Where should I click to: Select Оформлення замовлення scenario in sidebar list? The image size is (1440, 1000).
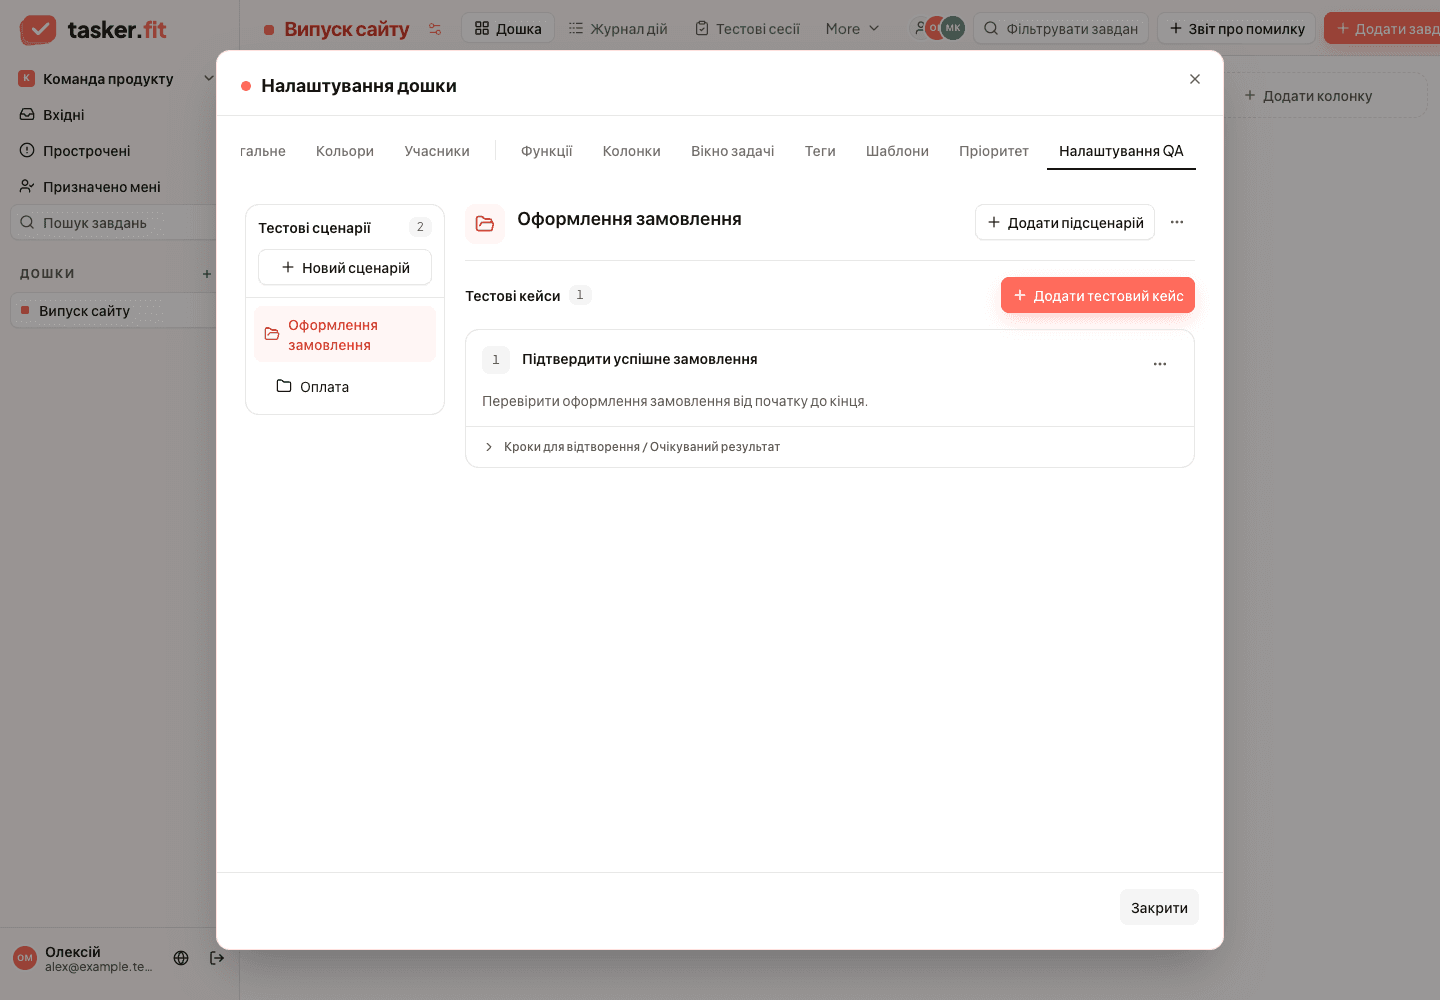(x=345, y=334)
